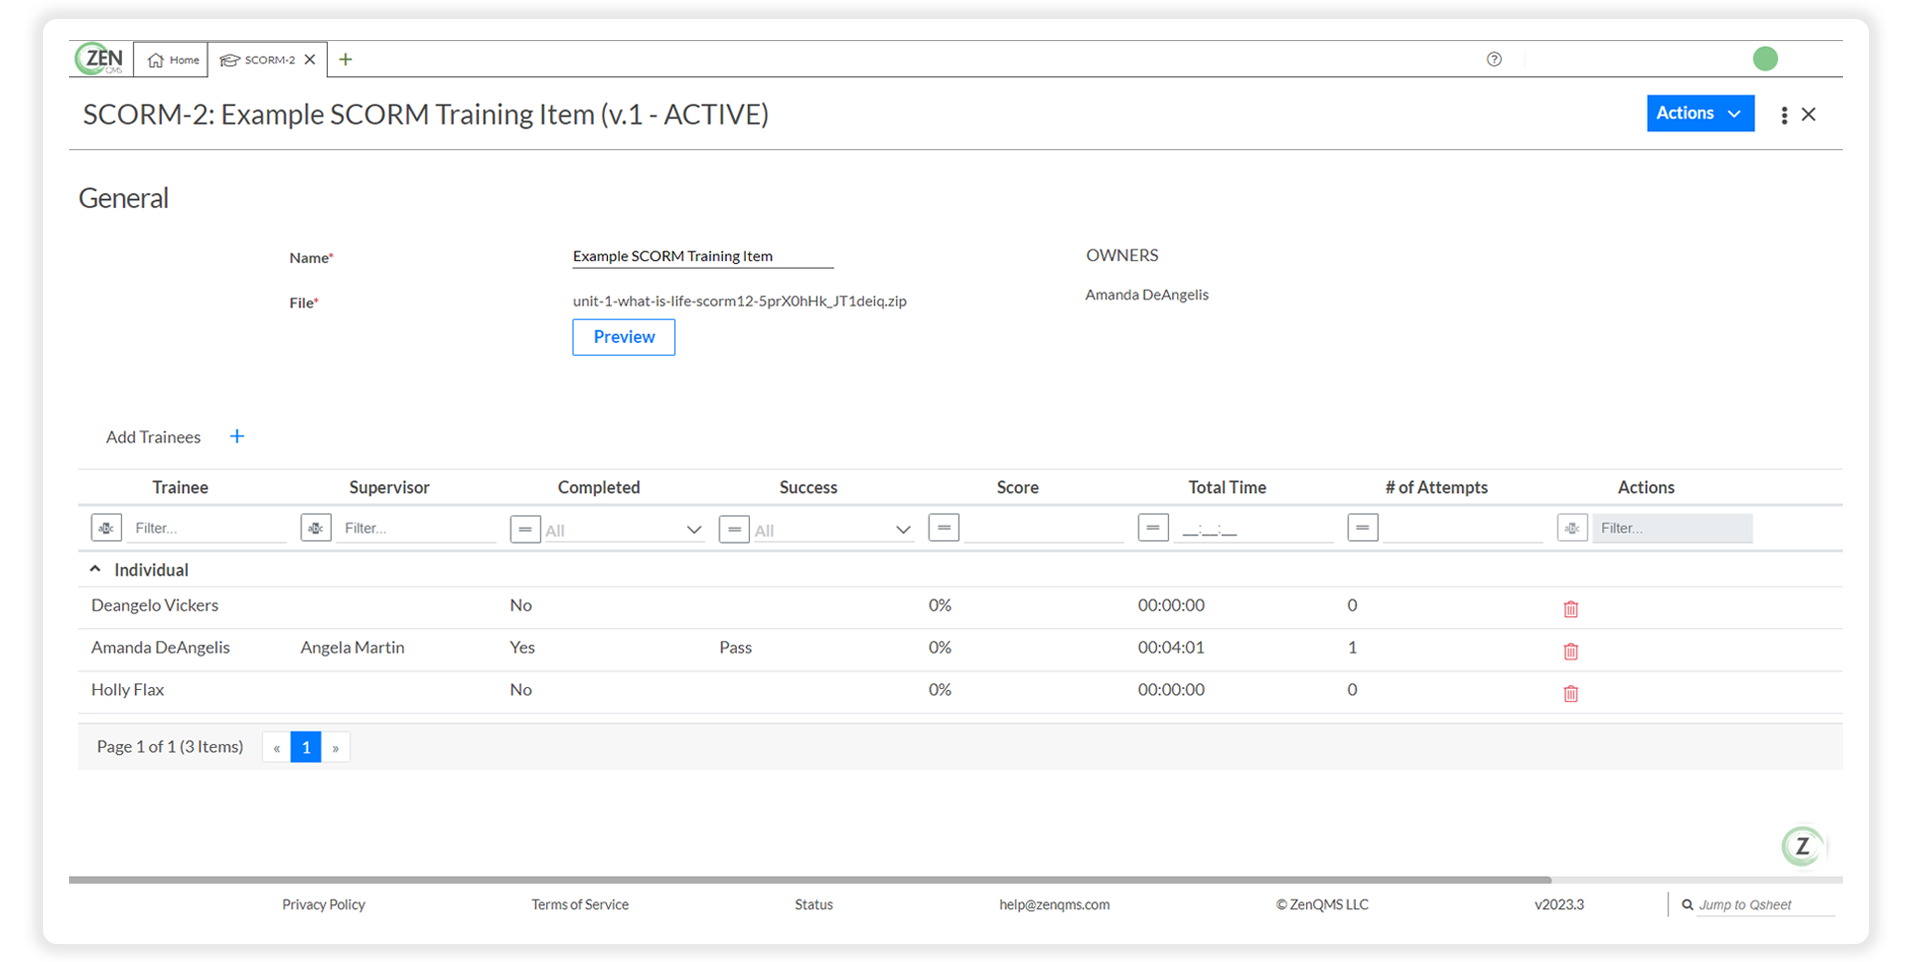Click the Name field containing Example SCORM Training Item
This screenshot has width=1911, height=962.
pos(701,256)
